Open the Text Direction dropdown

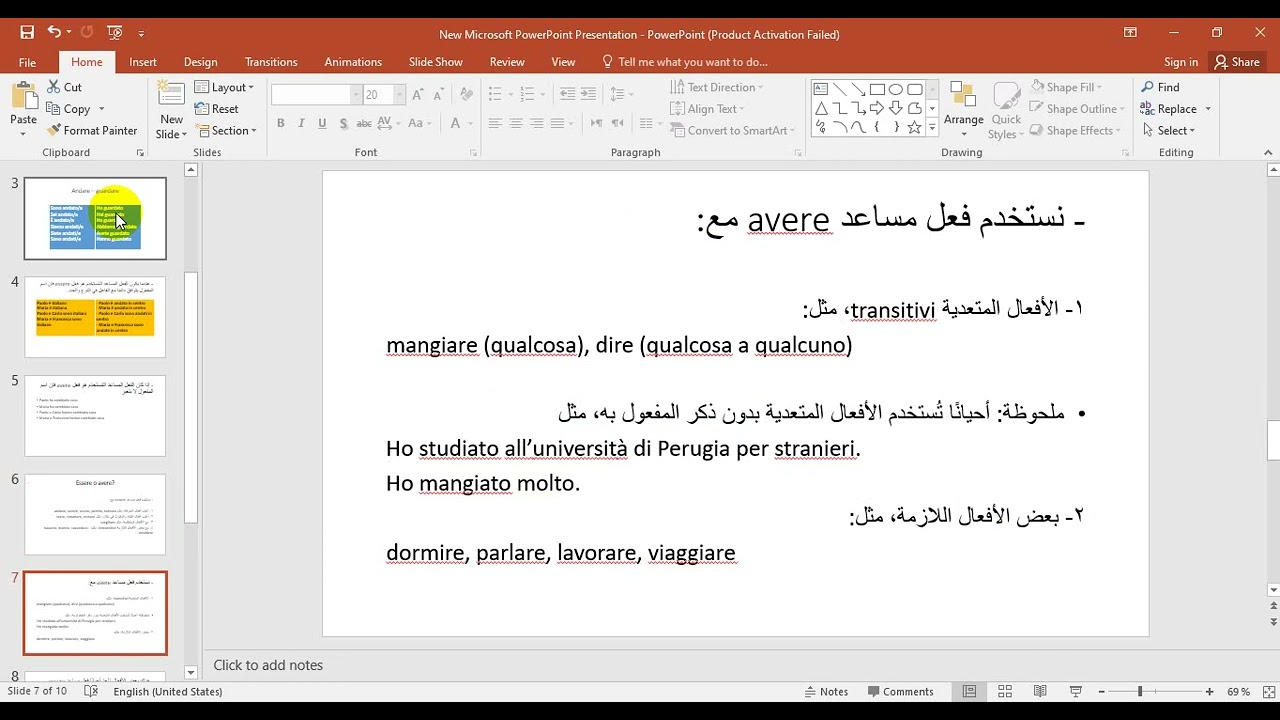[716, 87]
